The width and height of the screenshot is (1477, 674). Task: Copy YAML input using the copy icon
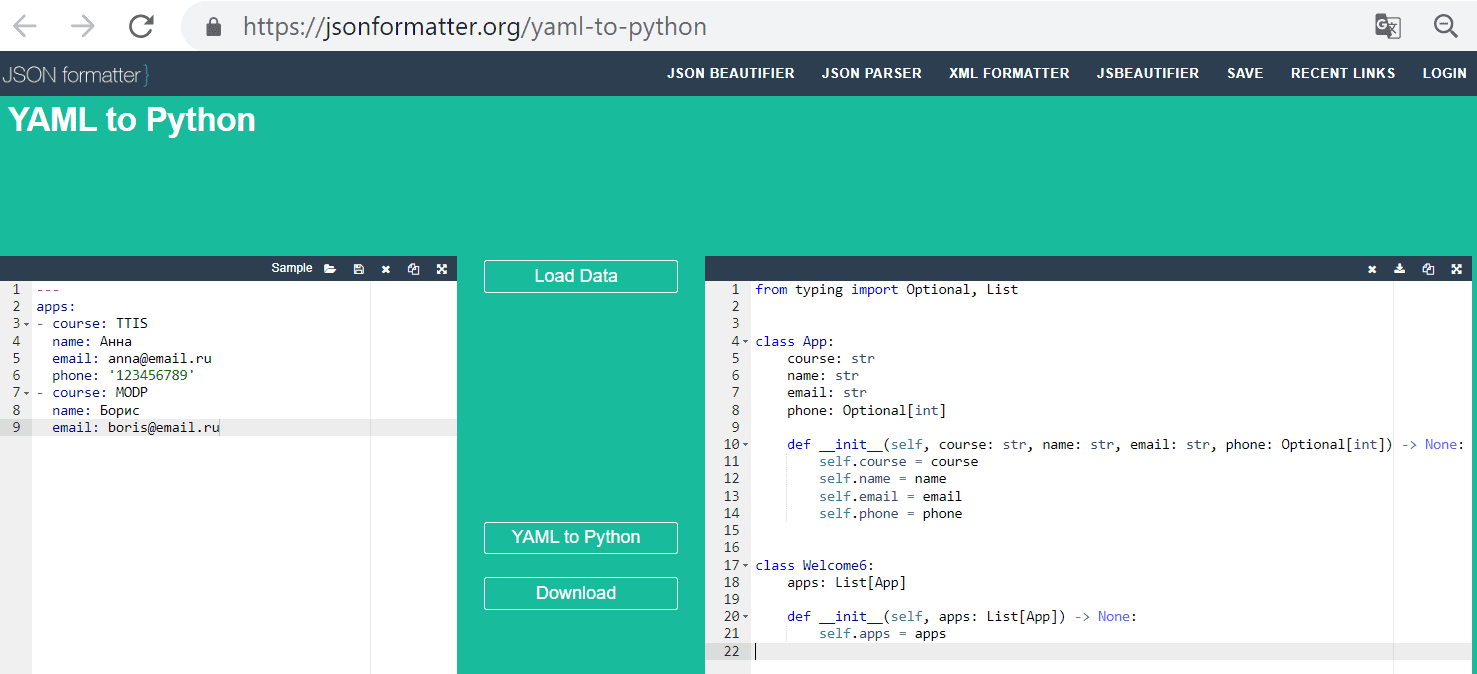click(413, 269)
